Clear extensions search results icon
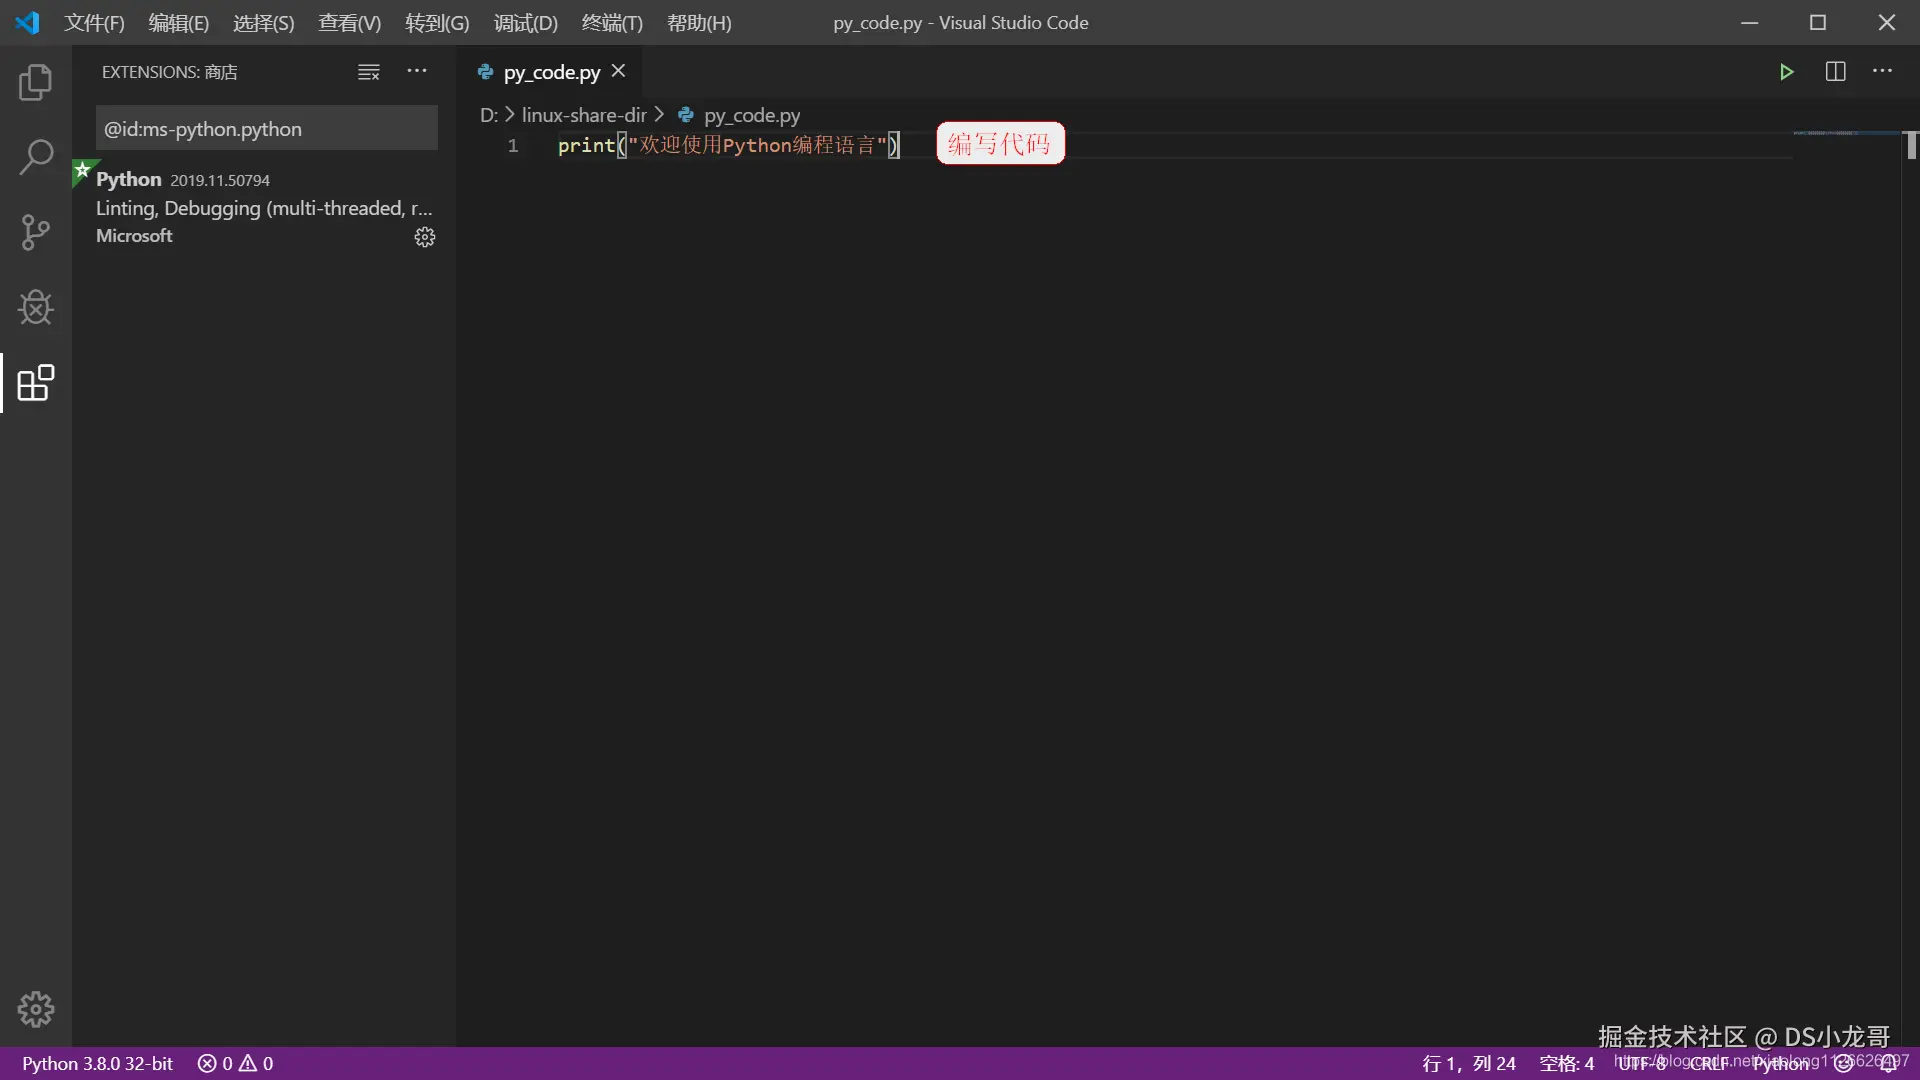 [369, 72]
